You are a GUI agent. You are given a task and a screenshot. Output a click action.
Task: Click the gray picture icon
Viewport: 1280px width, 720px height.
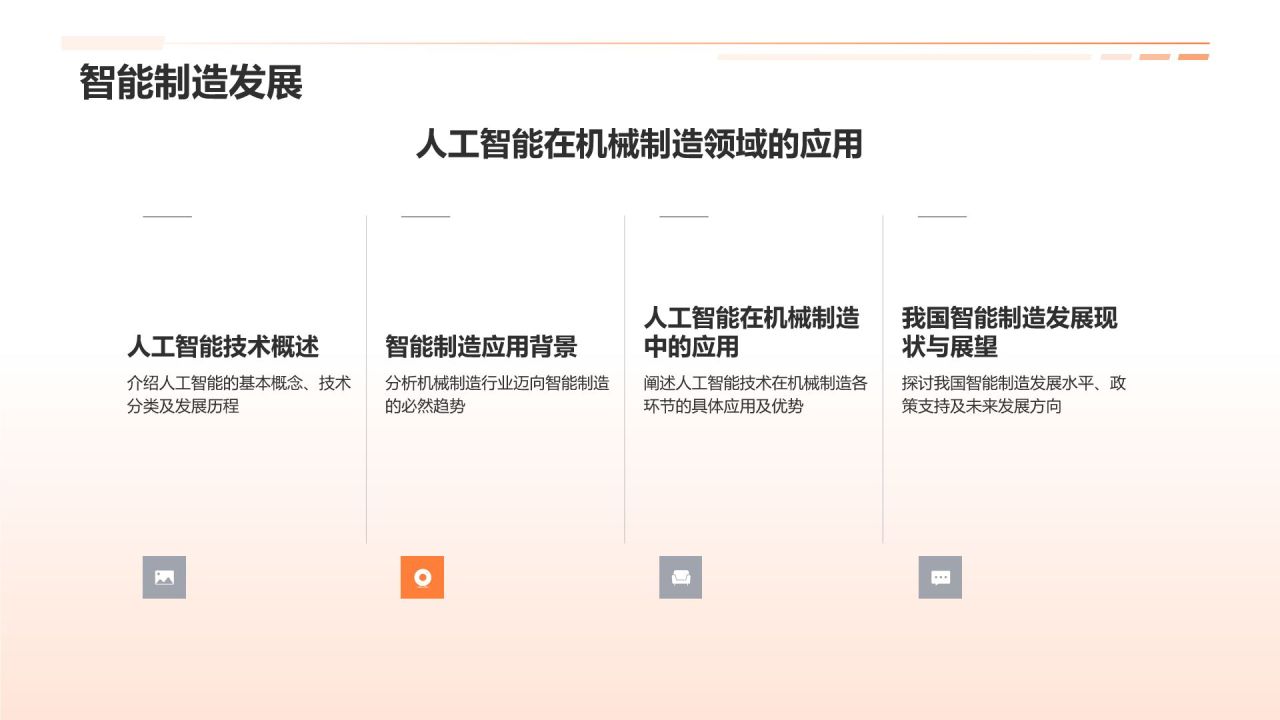pyautogui.click(x=164, y=577)
